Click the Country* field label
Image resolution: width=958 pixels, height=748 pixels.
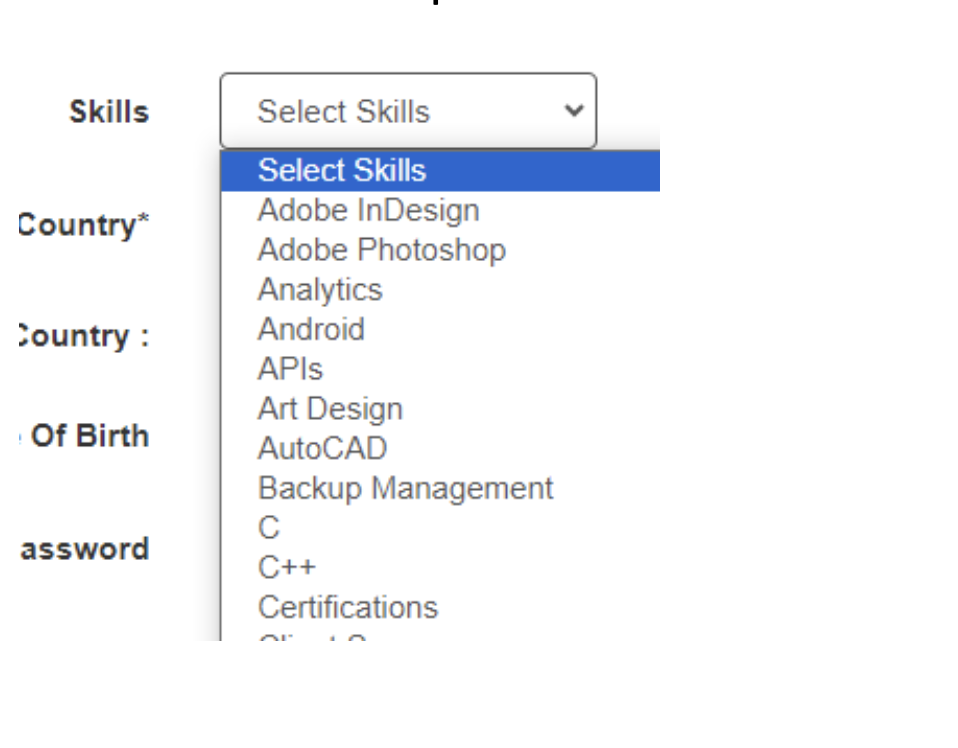coord(83,225)
